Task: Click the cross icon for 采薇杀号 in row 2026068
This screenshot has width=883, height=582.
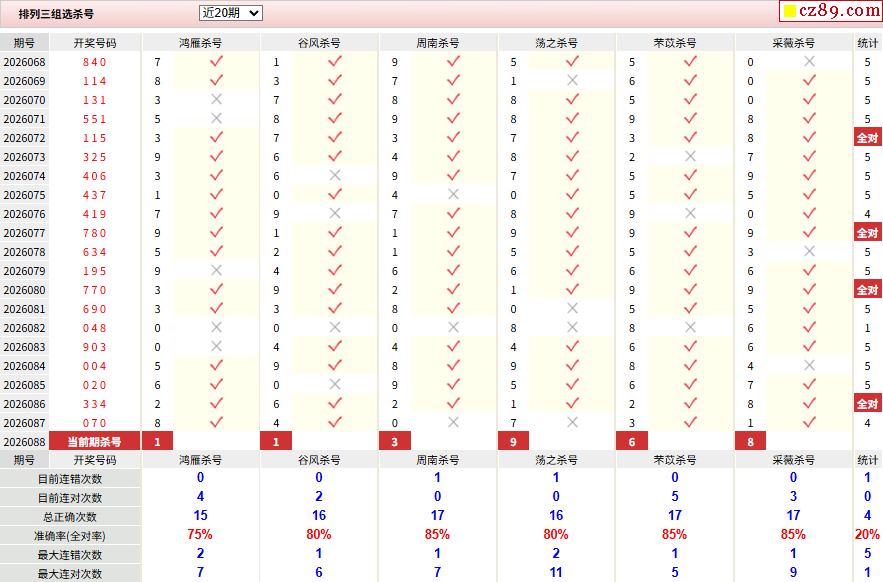Action: click(809, 62)
